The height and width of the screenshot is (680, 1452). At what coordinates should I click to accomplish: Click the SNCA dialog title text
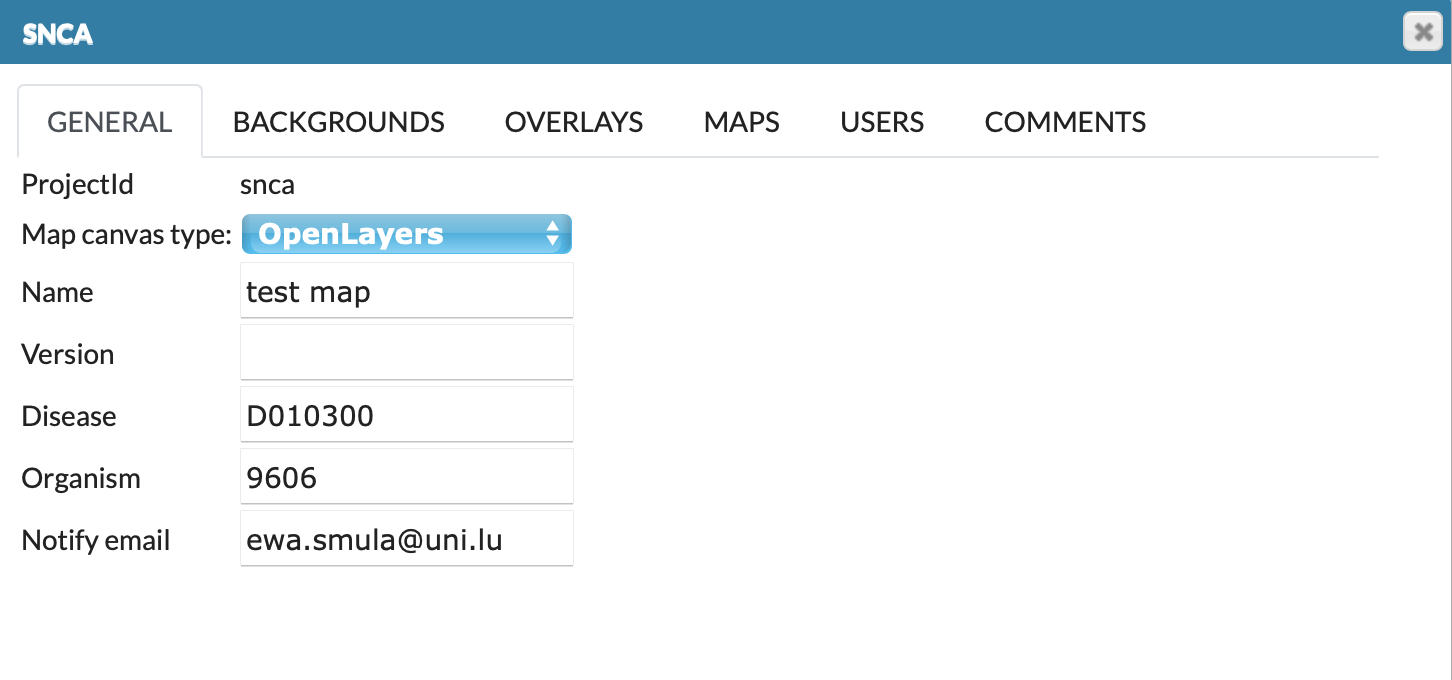tap(57, 34)
